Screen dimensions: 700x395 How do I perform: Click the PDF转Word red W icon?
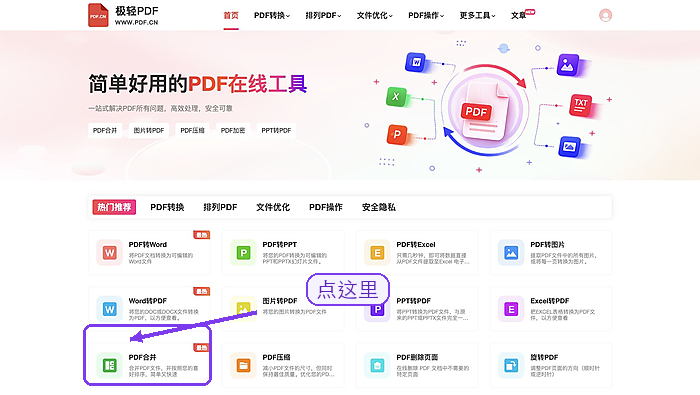click(x=109, y=253)
